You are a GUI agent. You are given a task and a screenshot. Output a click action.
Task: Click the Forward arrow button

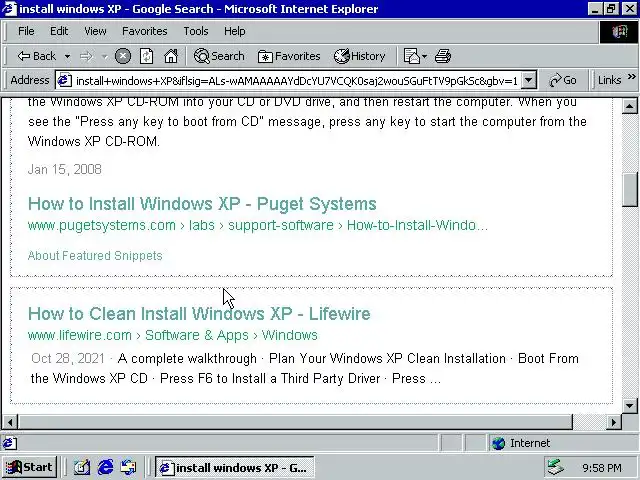(x=86, y=56)
